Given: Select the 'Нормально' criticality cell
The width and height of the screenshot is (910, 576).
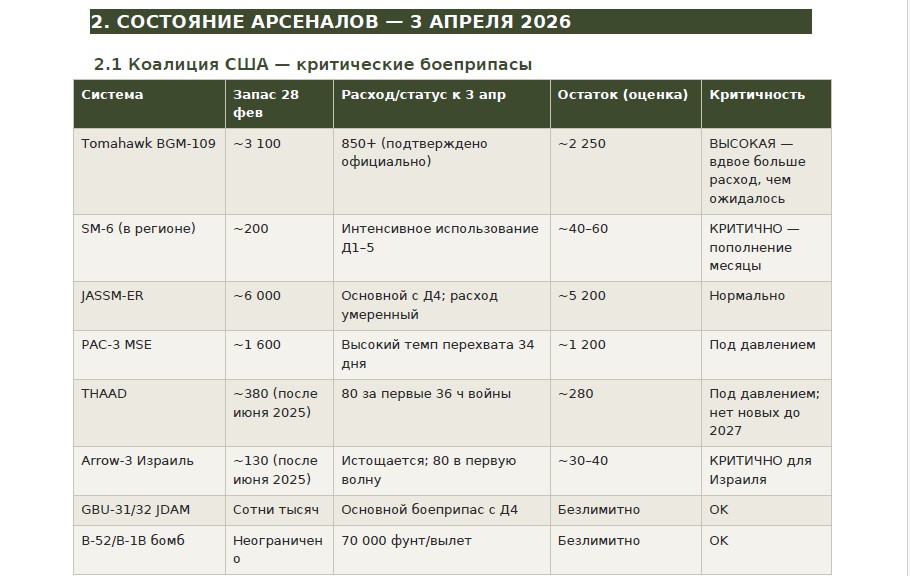Looking at the screenshot, I should (x=747, y=296).
